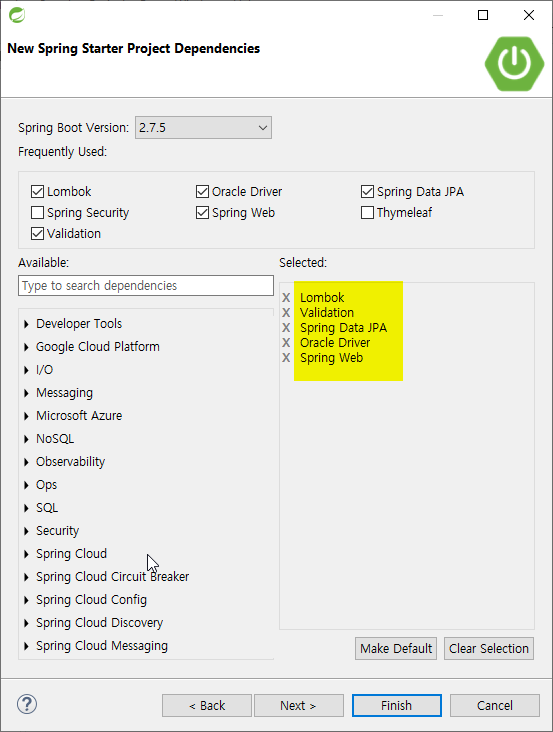Expand the Spring Cloud category
553x732 pixels.
click(27, 554)
